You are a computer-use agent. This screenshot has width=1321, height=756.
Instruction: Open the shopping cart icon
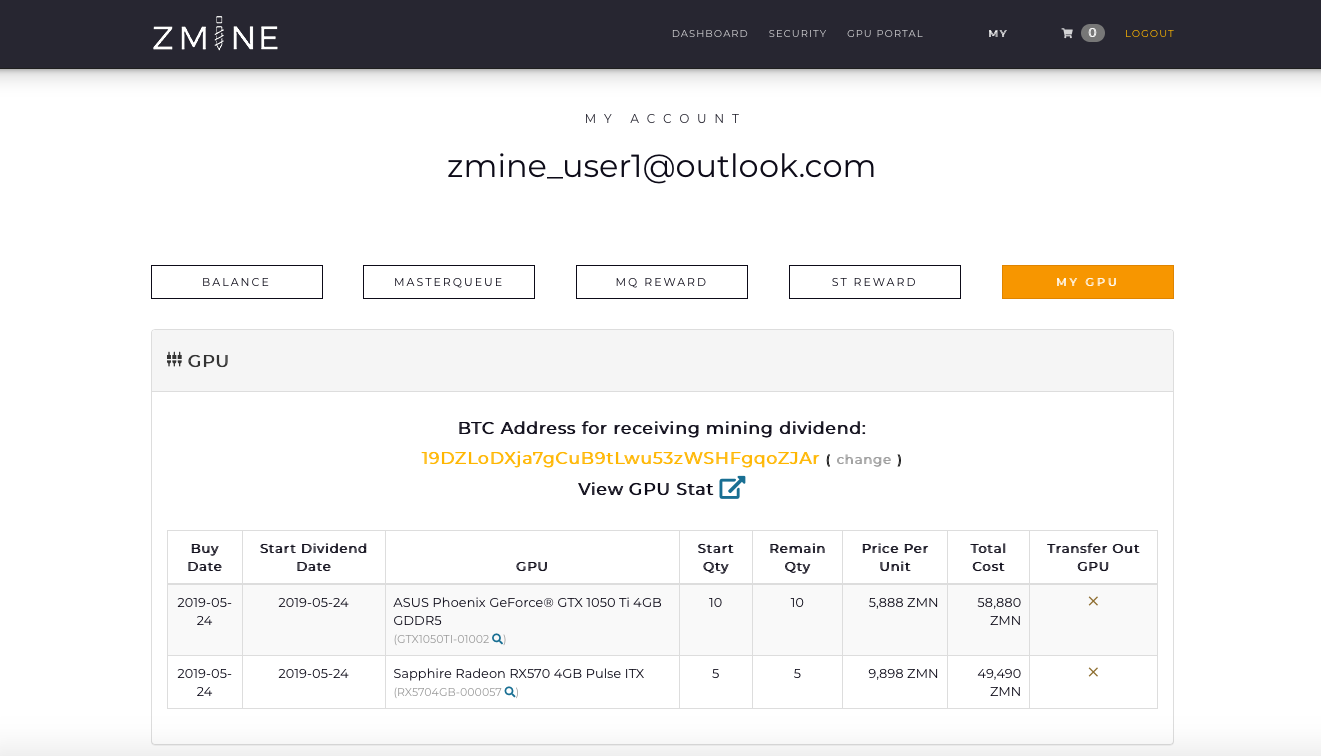[1067, 33]
